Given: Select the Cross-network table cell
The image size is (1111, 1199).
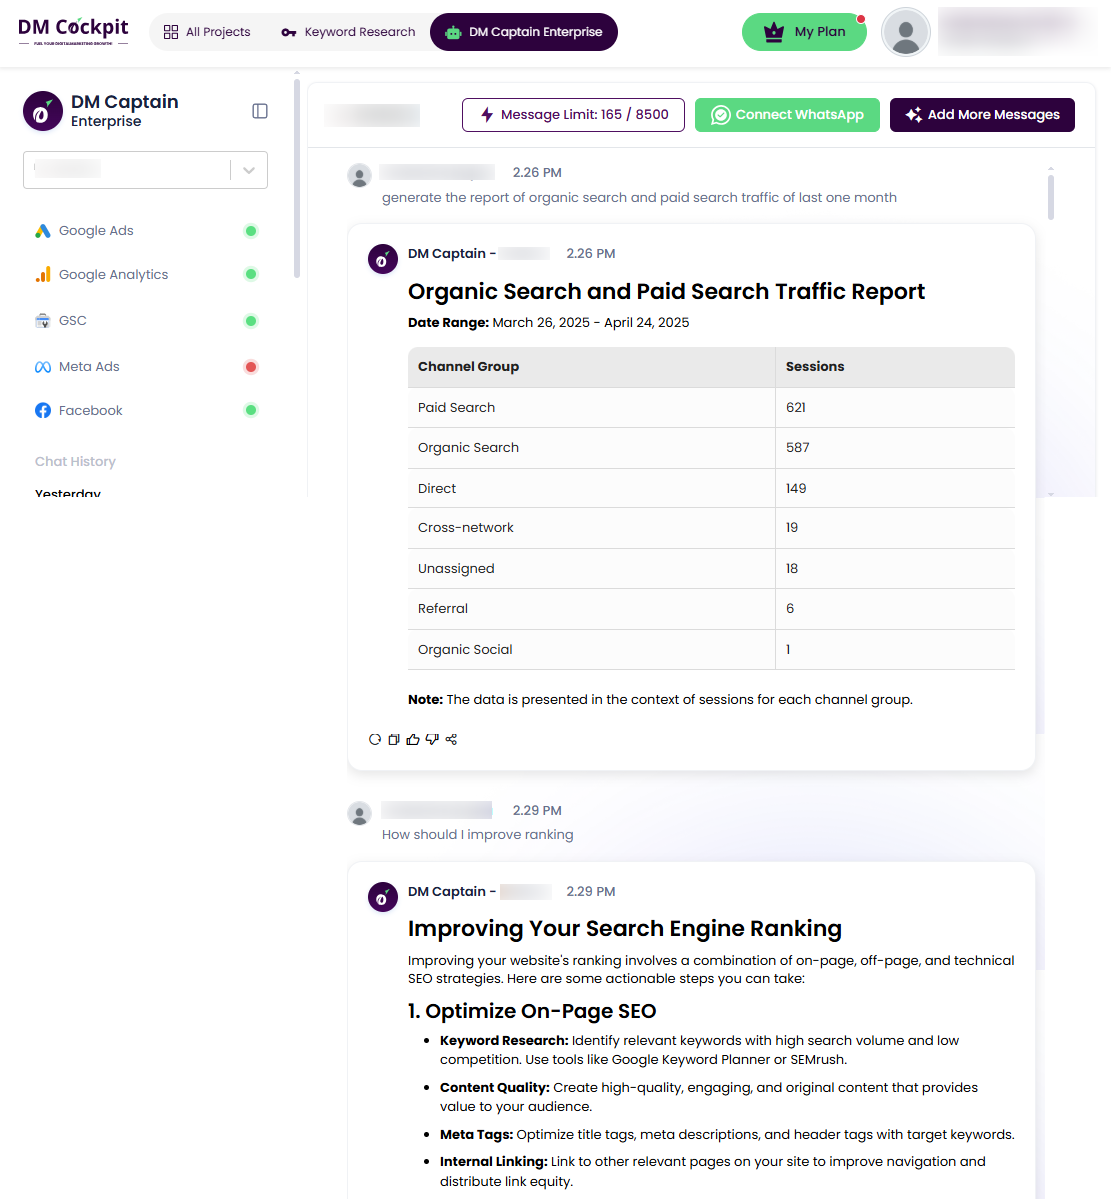Looking at the screenshot, I should (591, 528).
